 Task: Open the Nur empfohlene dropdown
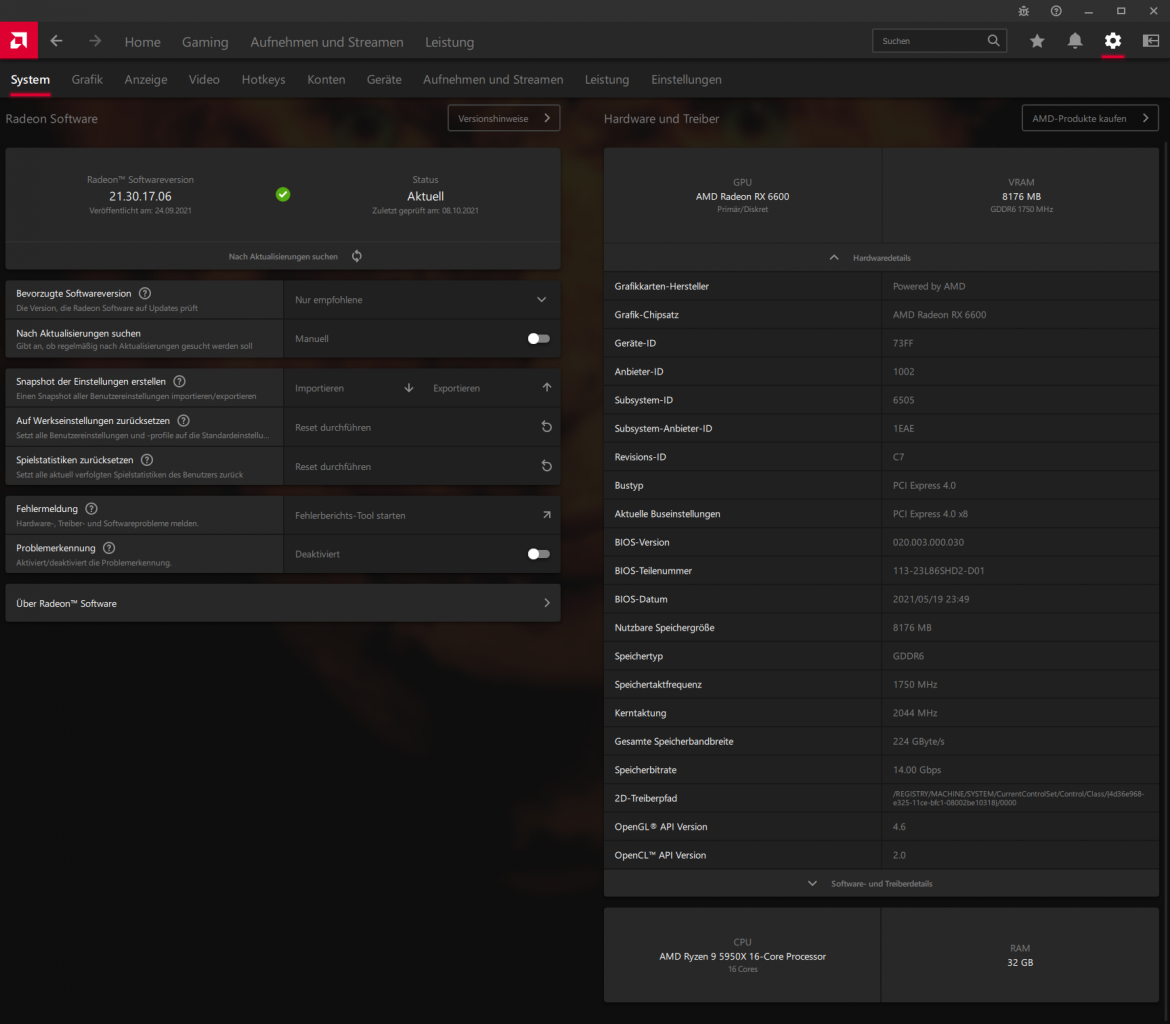tap(422, 300)
